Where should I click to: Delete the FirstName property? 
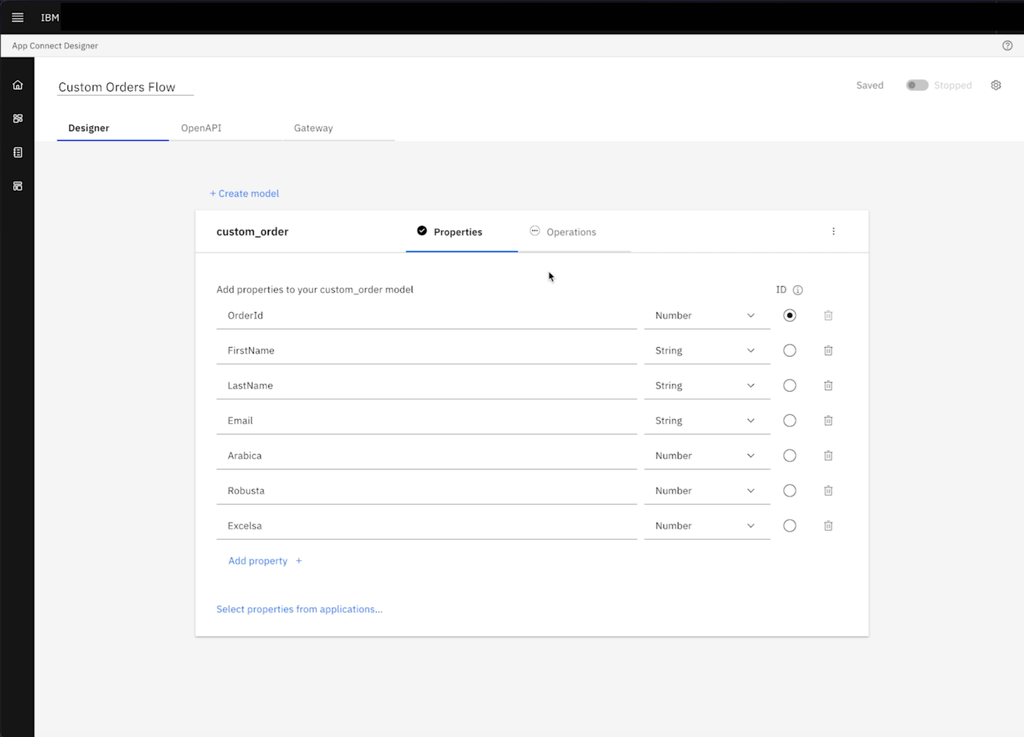click(828, 351)
